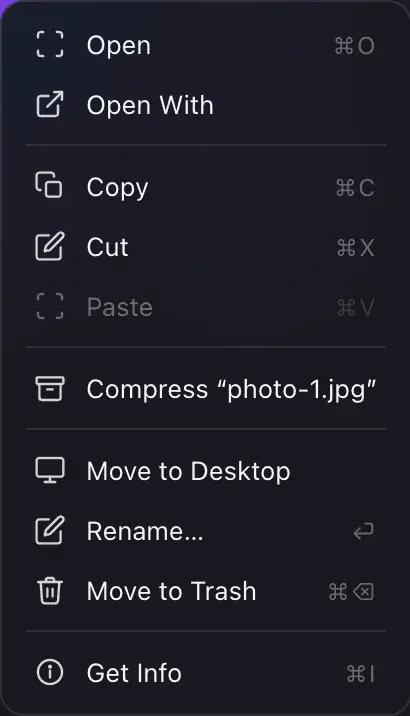Image resolution: width=410 pixels, height=716 pixels.
Task: Click the dashed-square icon beside Open
Action: pos(50,45)
